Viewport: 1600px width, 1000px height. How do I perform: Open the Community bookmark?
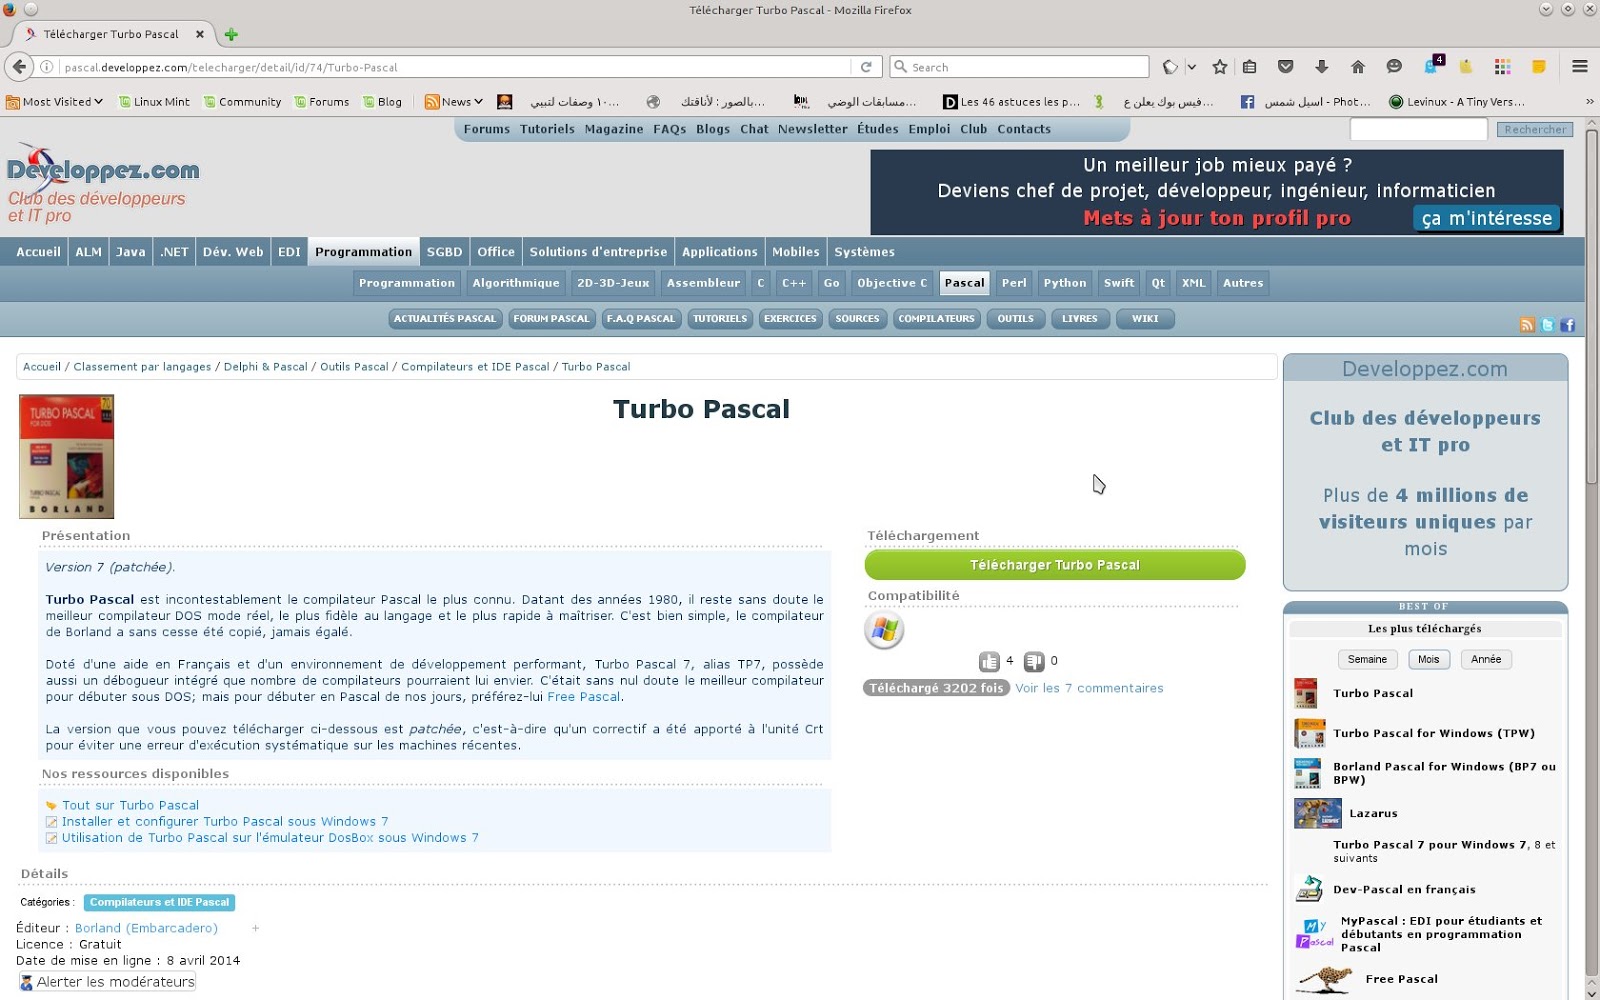click(x=242, y=102)
